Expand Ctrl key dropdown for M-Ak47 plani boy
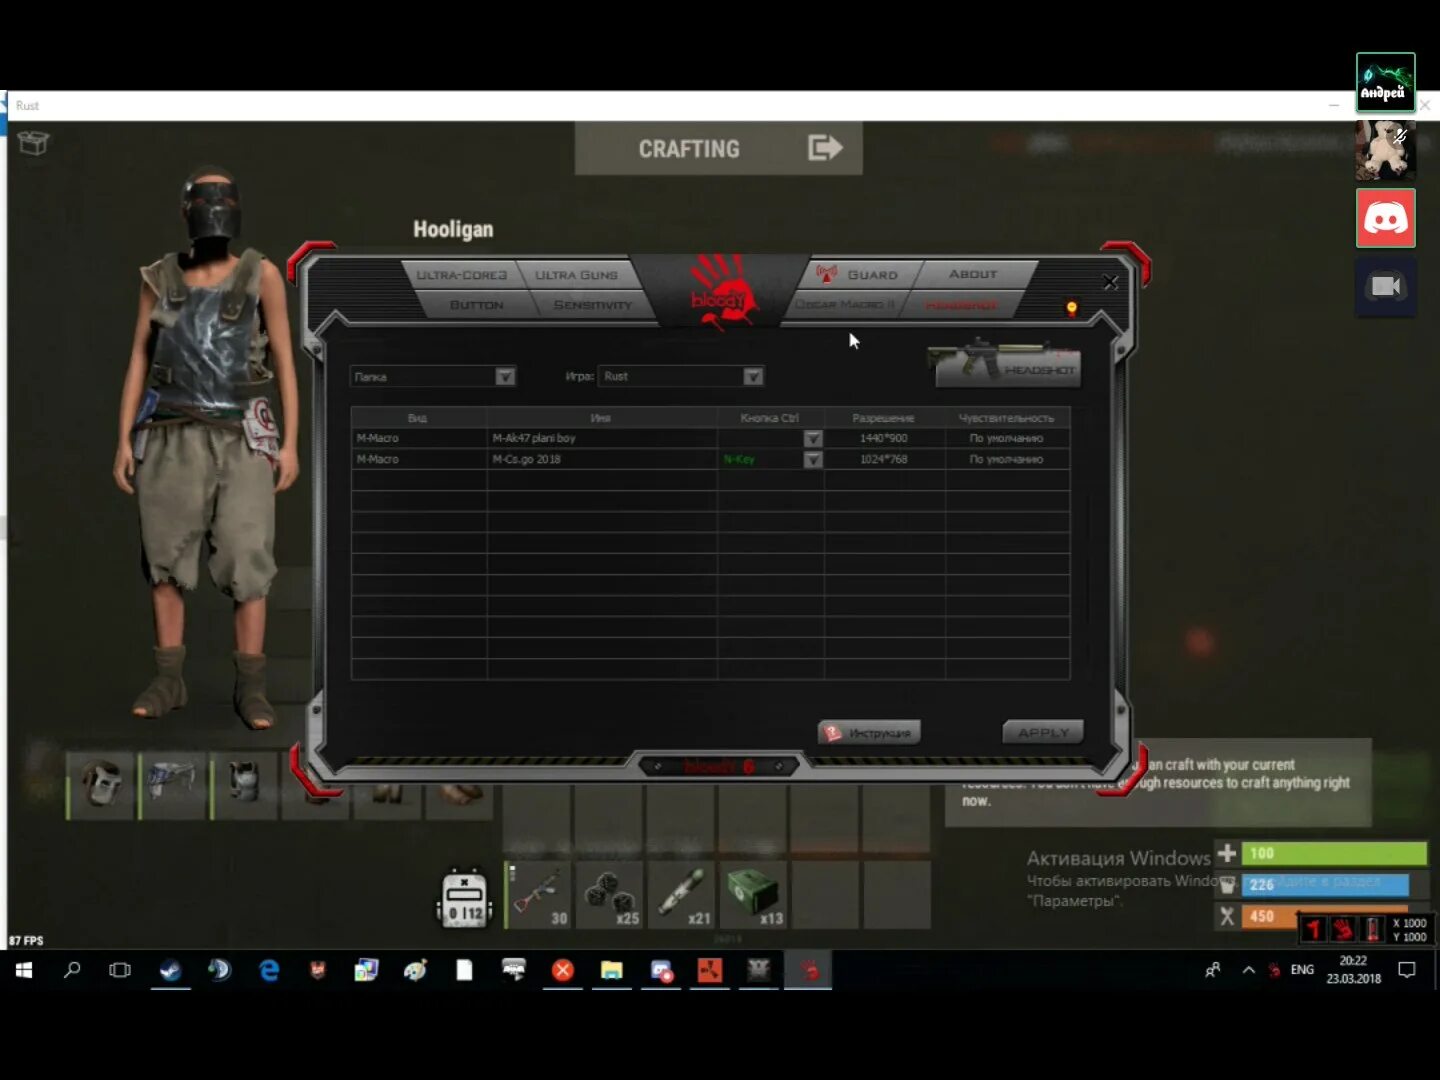 [x=813, y=439]
